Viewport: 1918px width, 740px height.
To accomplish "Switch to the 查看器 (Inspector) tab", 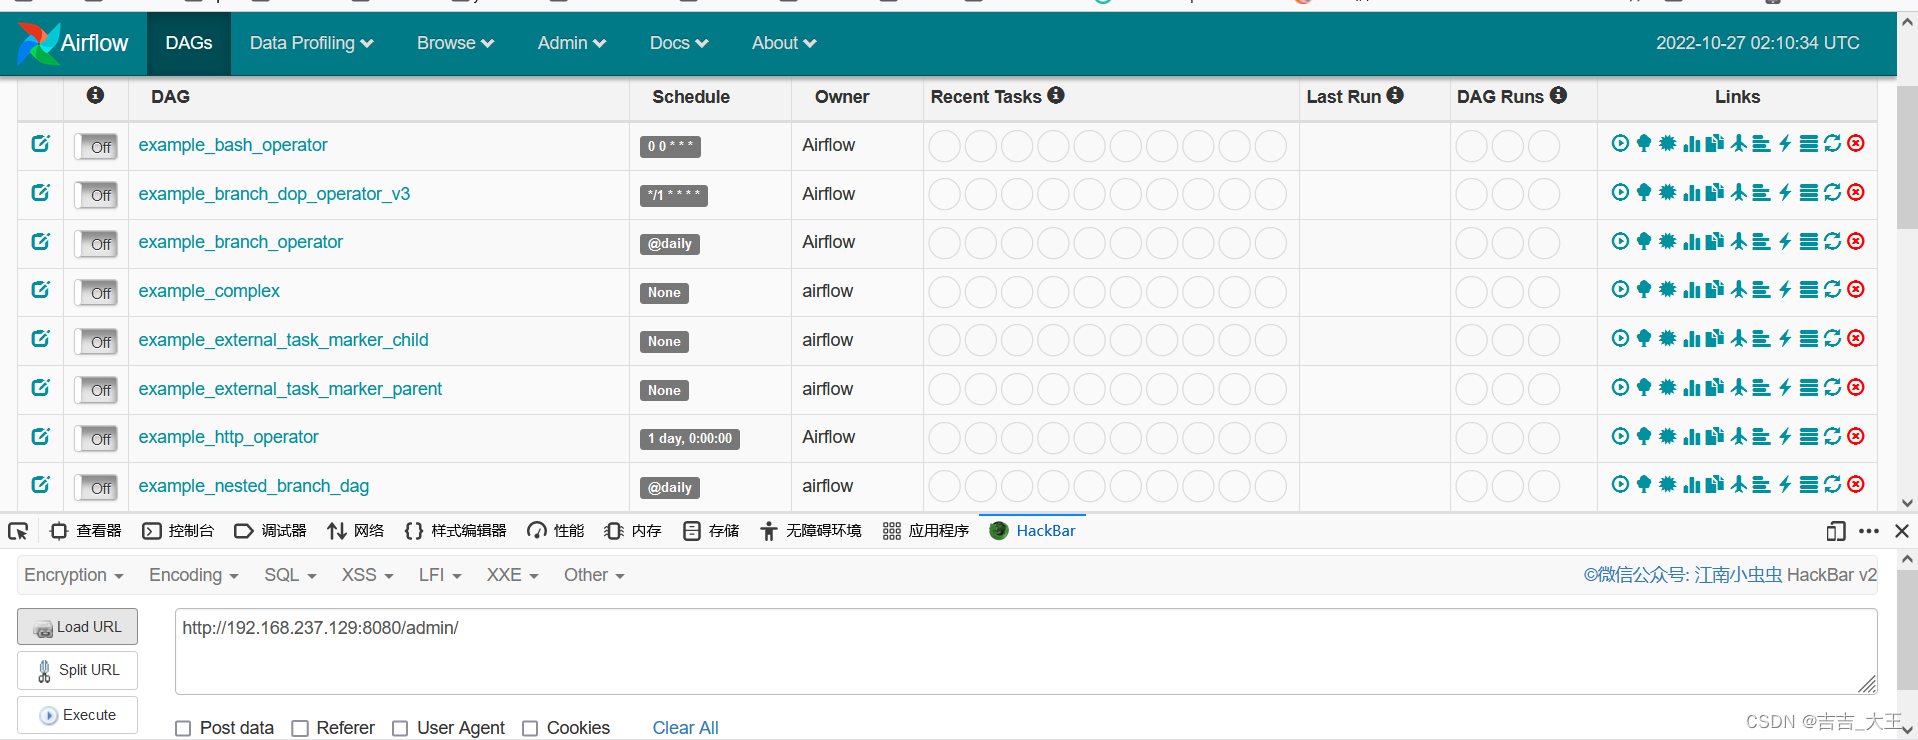I will coord(85,531).
